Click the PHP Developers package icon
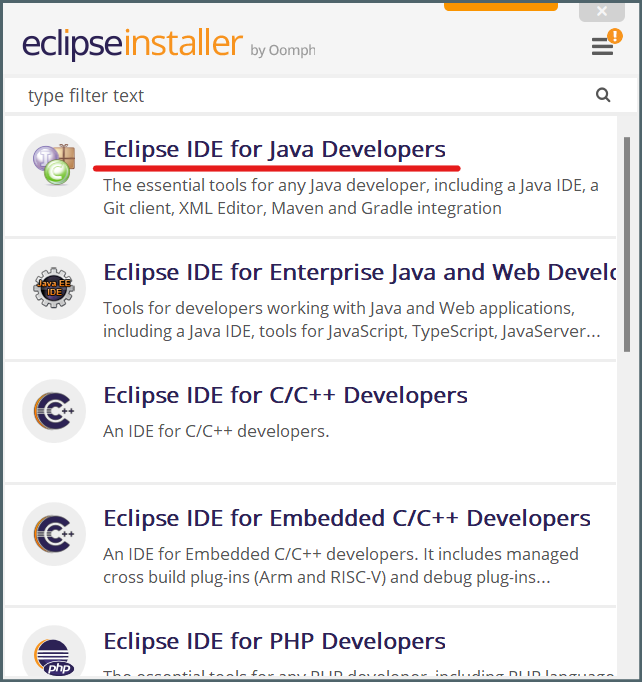 pyautogui.click(x=54, y=652)
